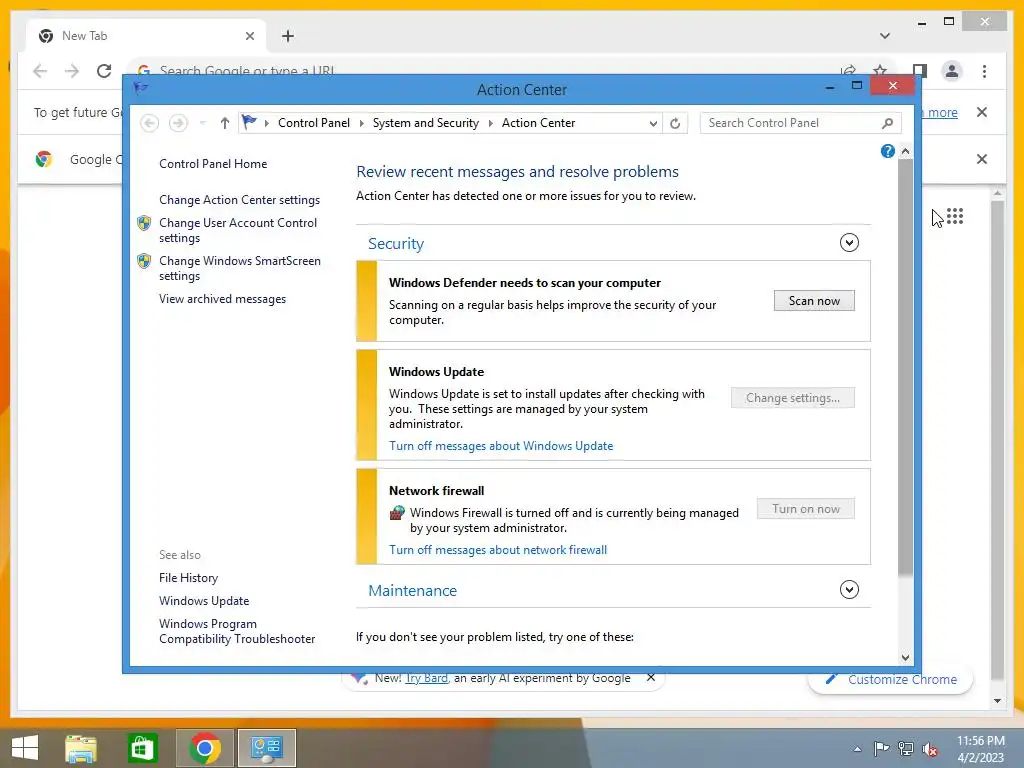Viewport: 1024px width, 768px height.
Task: Click the Control Panel taskbar icon
Action: (x=266, y=748)
